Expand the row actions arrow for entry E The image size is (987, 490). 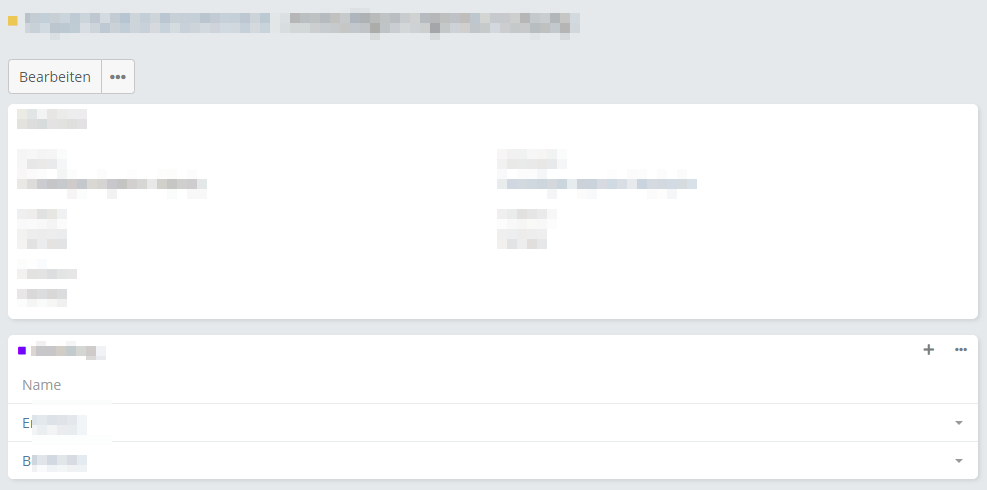coord(959,423)
